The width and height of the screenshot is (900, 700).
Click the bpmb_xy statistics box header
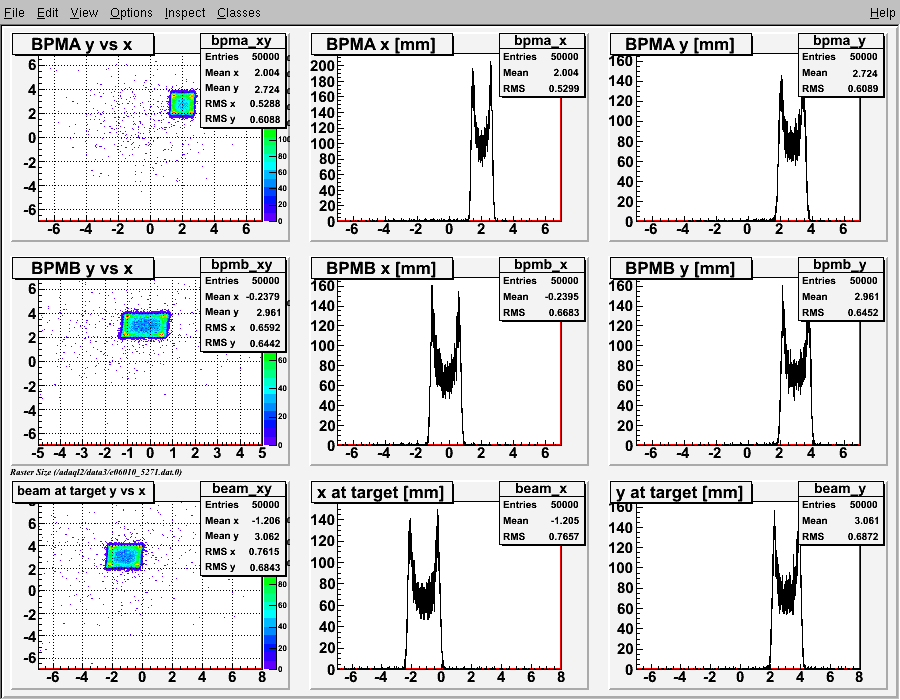[x=242, y=265]
